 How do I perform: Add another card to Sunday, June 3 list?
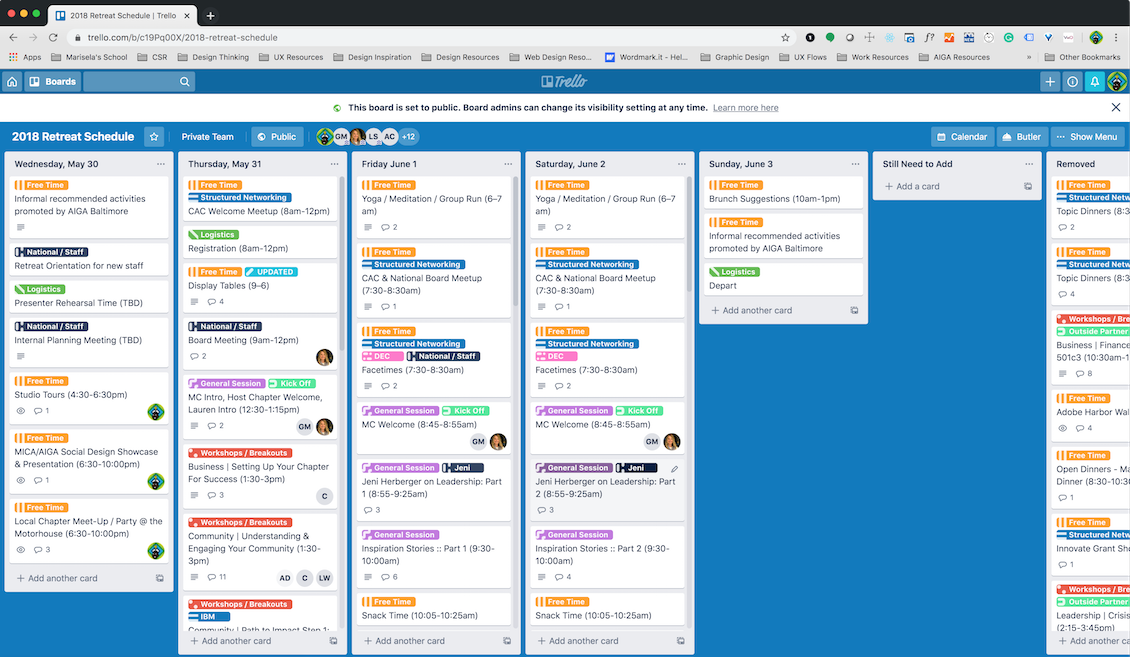[x=751, y=310]
